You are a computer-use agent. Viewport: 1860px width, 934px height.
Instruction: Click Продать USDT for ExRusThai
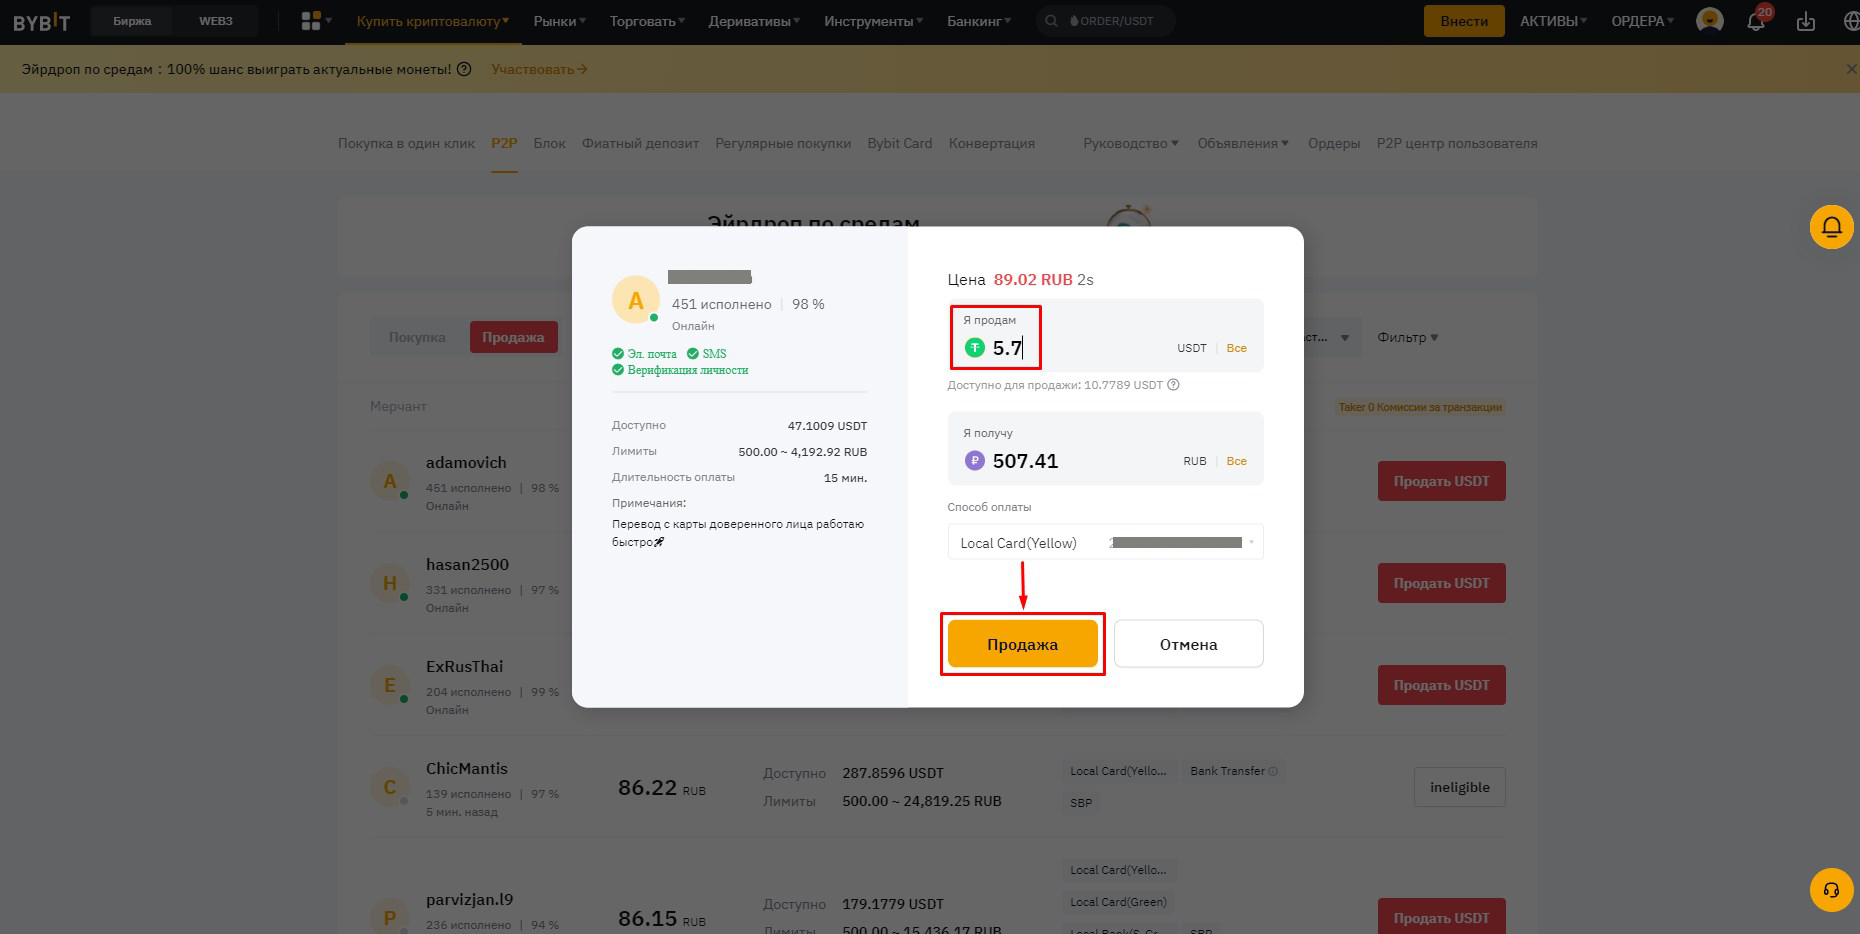1441,685
